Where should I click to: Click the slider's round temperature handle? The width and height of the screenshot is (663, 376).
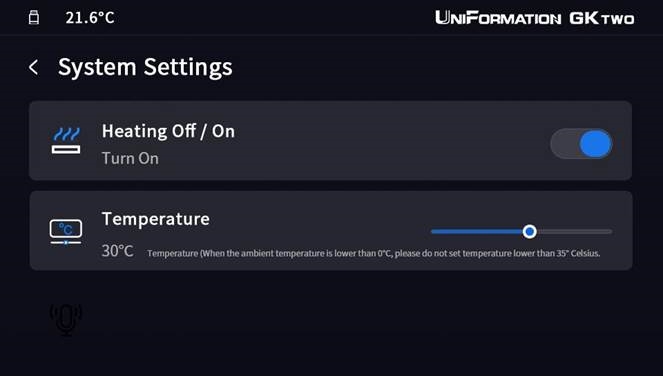click(529, 231)
